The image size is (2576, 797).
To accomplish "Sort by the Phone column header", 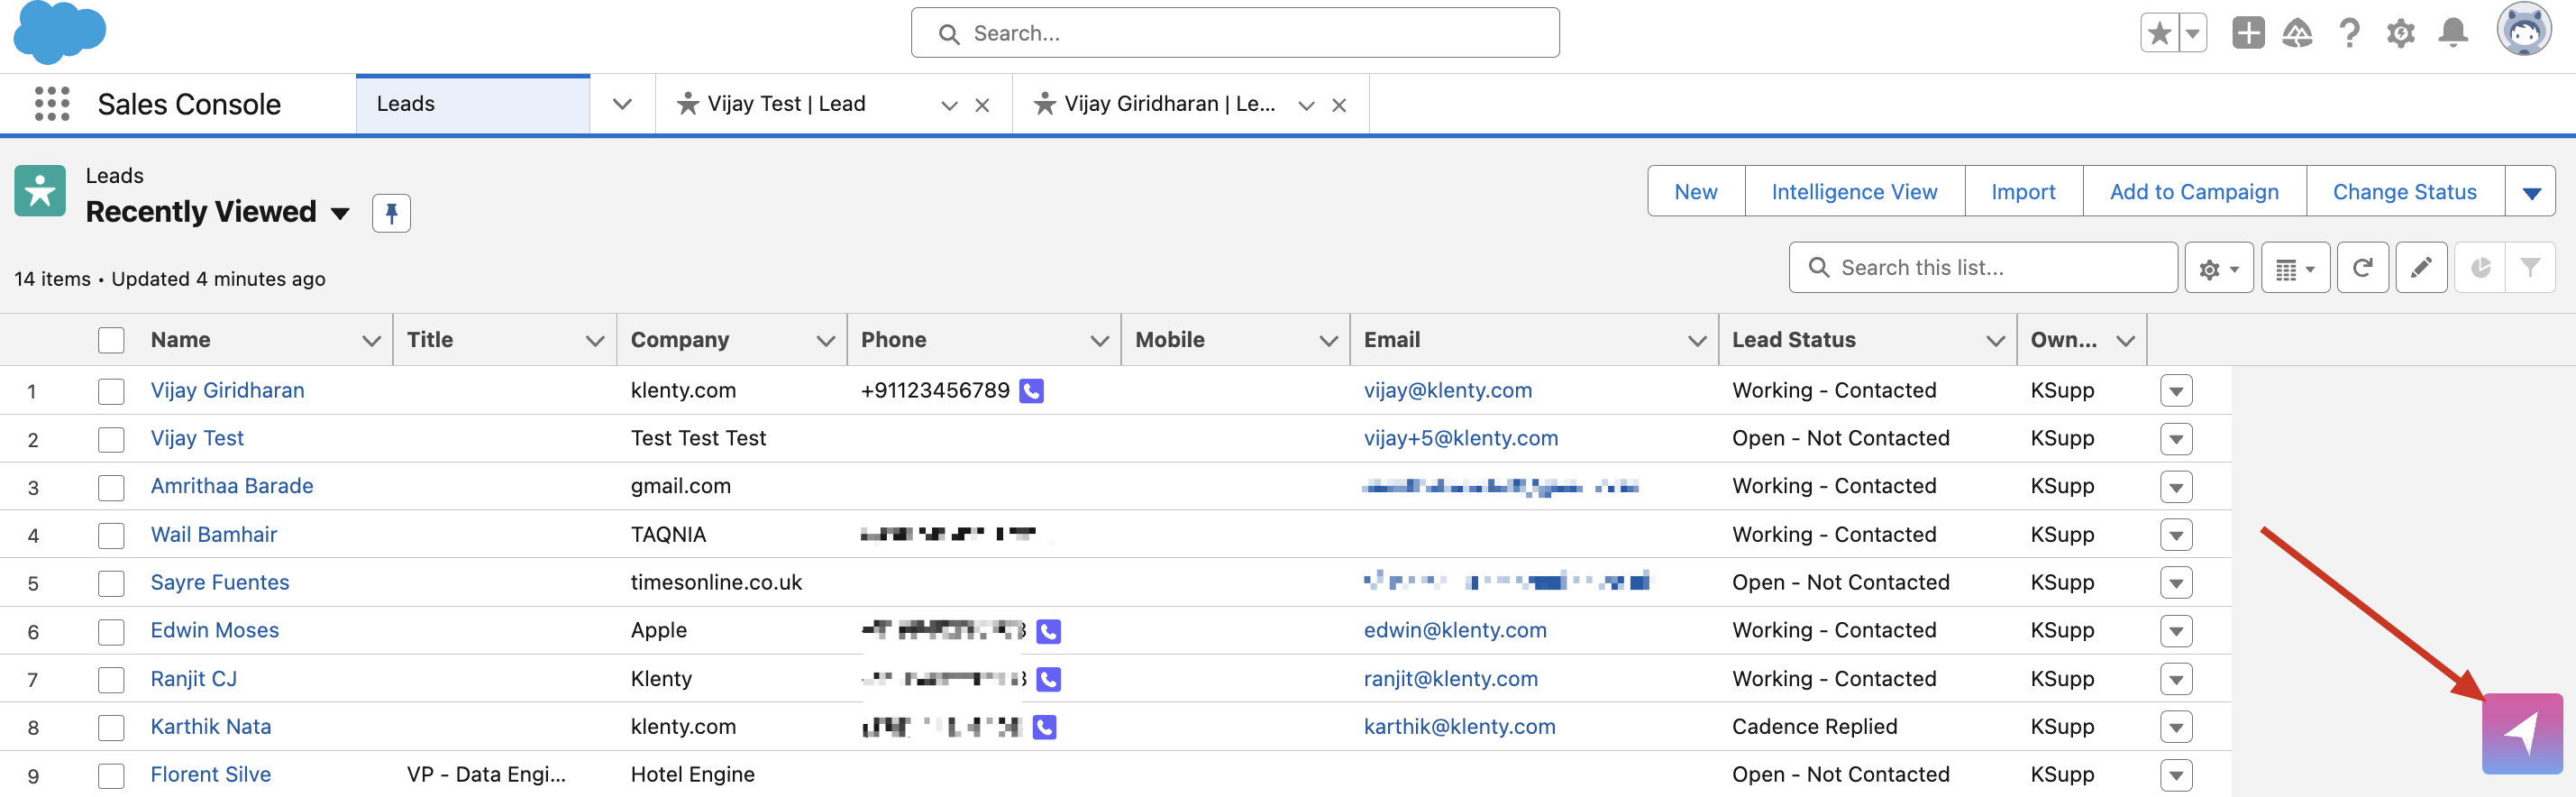I will (x=894, y=340).
